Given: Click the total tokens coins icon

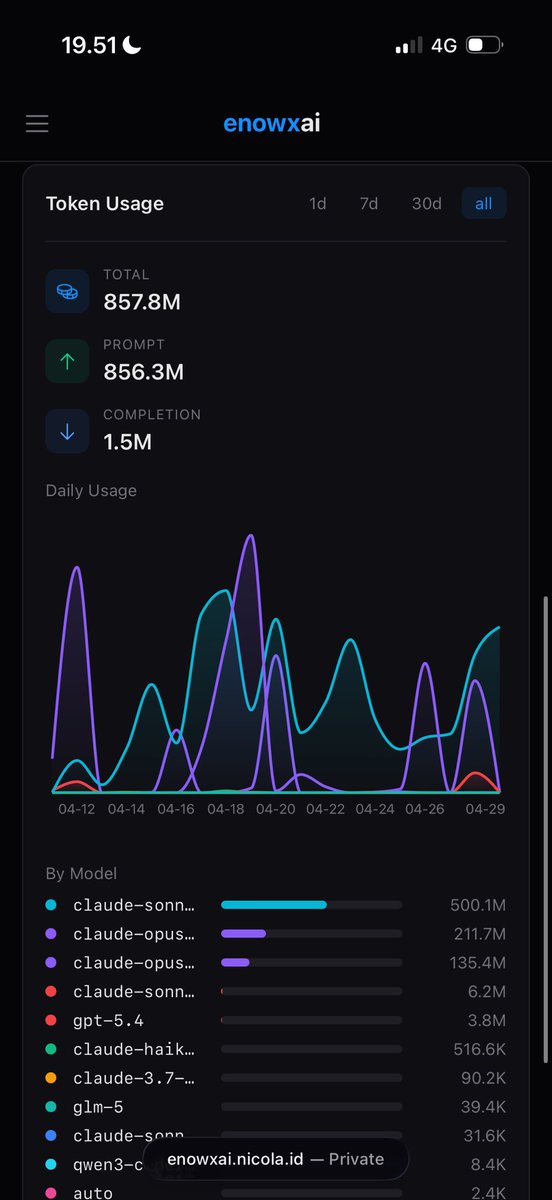Looking at the screenshot, I should coord(67,291).
